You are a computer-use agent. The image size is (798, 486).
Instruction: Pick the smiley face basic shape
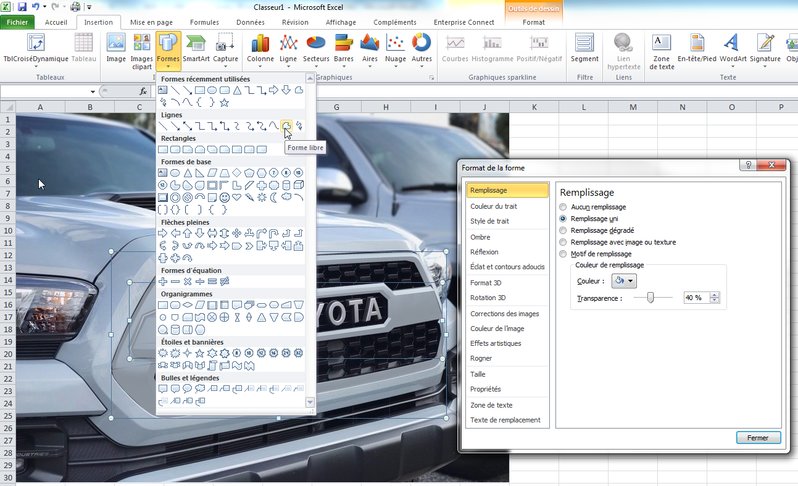(224, 197)
